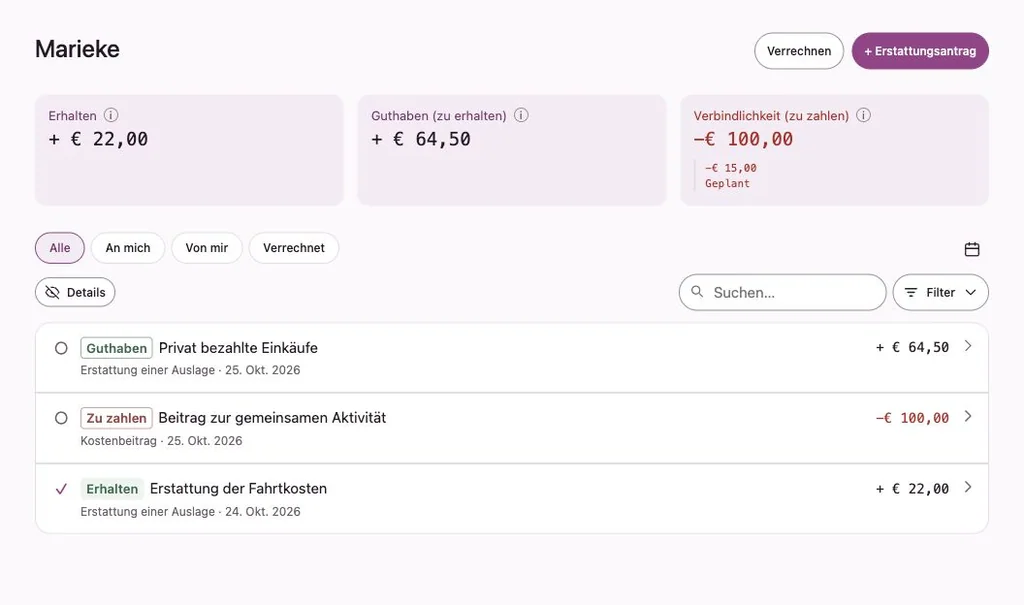Click Erstattung einer Auslage · 24. Okt. 2026

pos(190,512)
